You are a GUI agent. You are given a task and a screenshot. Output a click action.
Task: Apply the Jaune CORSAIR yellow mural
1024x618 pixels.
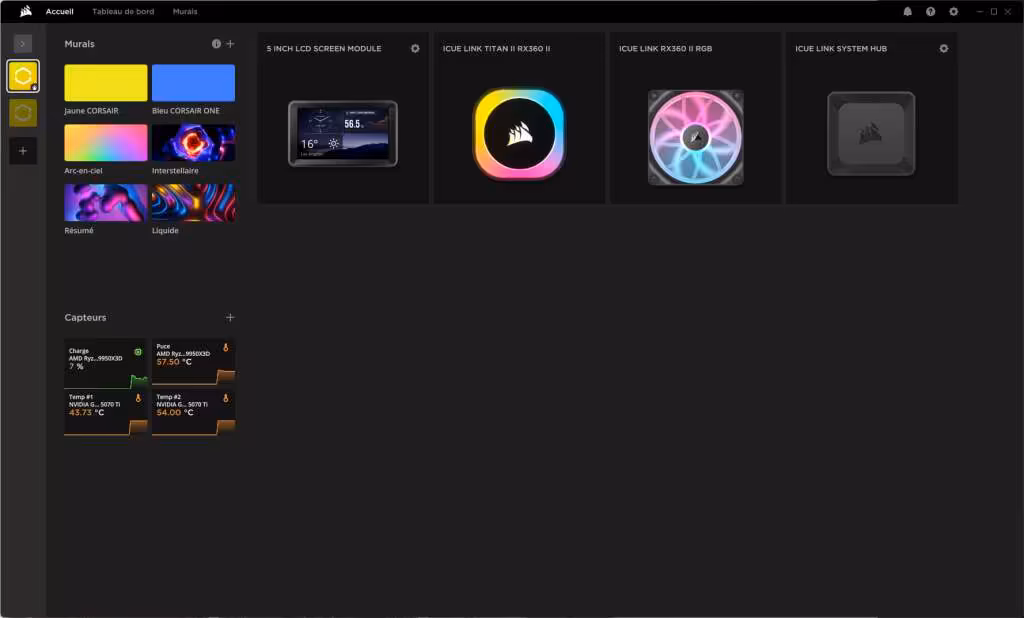tap(106, 83)
